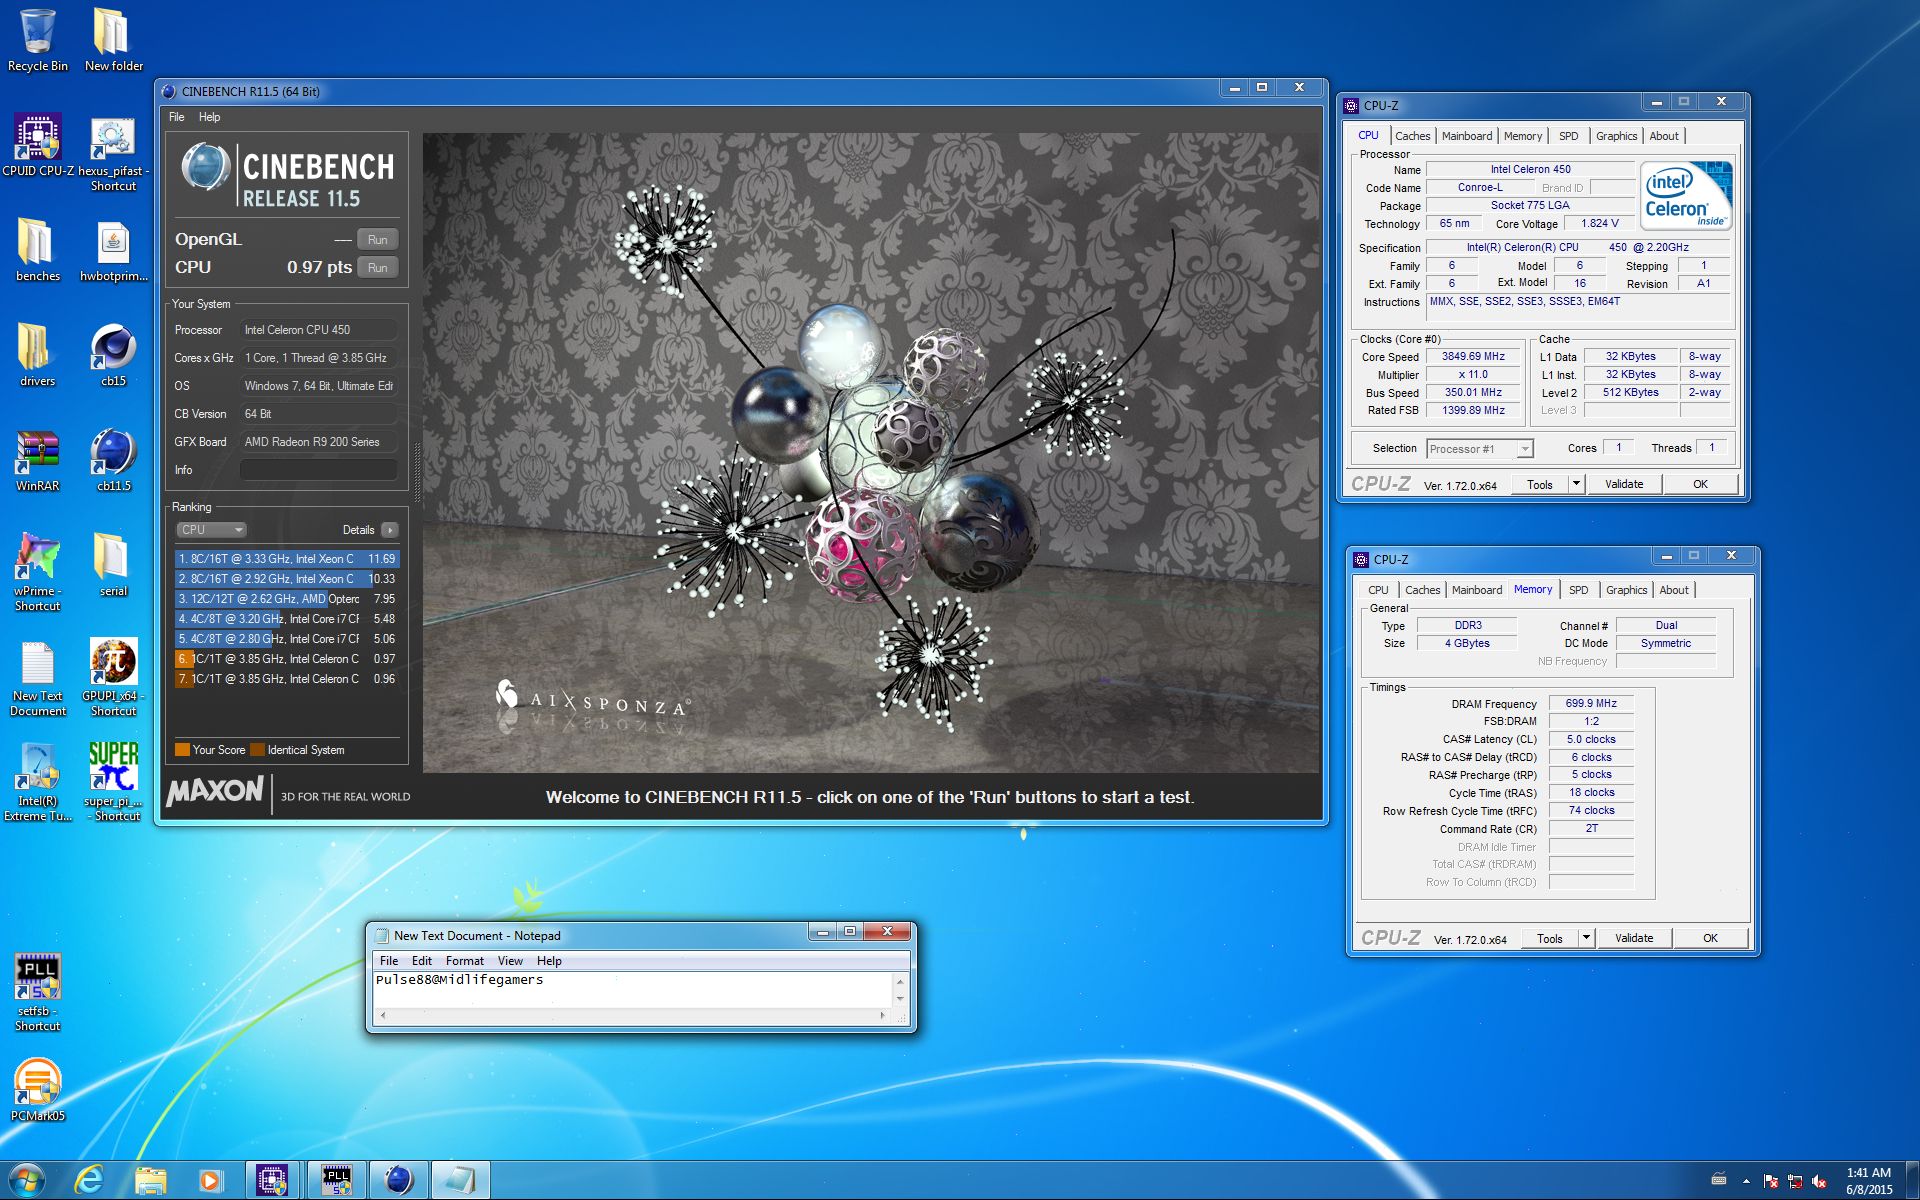Open Notepad View menu

[510, 961]
